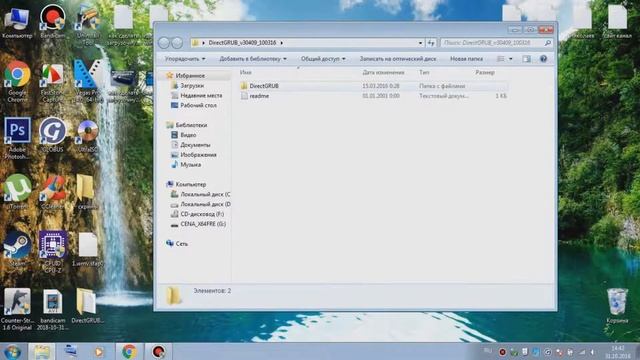Select Vegas Pro desktop shortcut
The height and width of the screenshot is (360, 640).
[x=87, y=82]
